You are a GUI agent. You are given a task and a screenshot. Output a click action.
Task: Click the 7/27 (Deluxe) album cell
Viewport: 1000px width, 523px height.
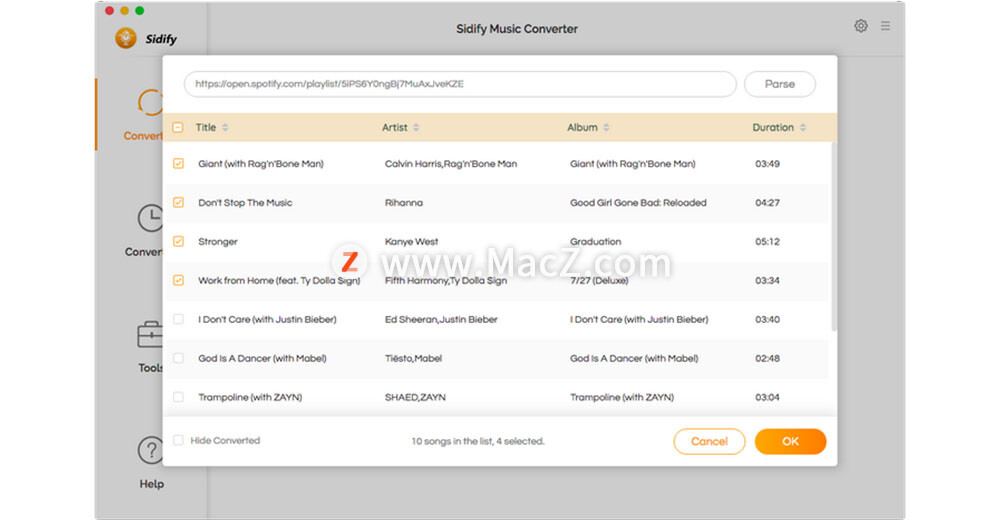(599, 281)
